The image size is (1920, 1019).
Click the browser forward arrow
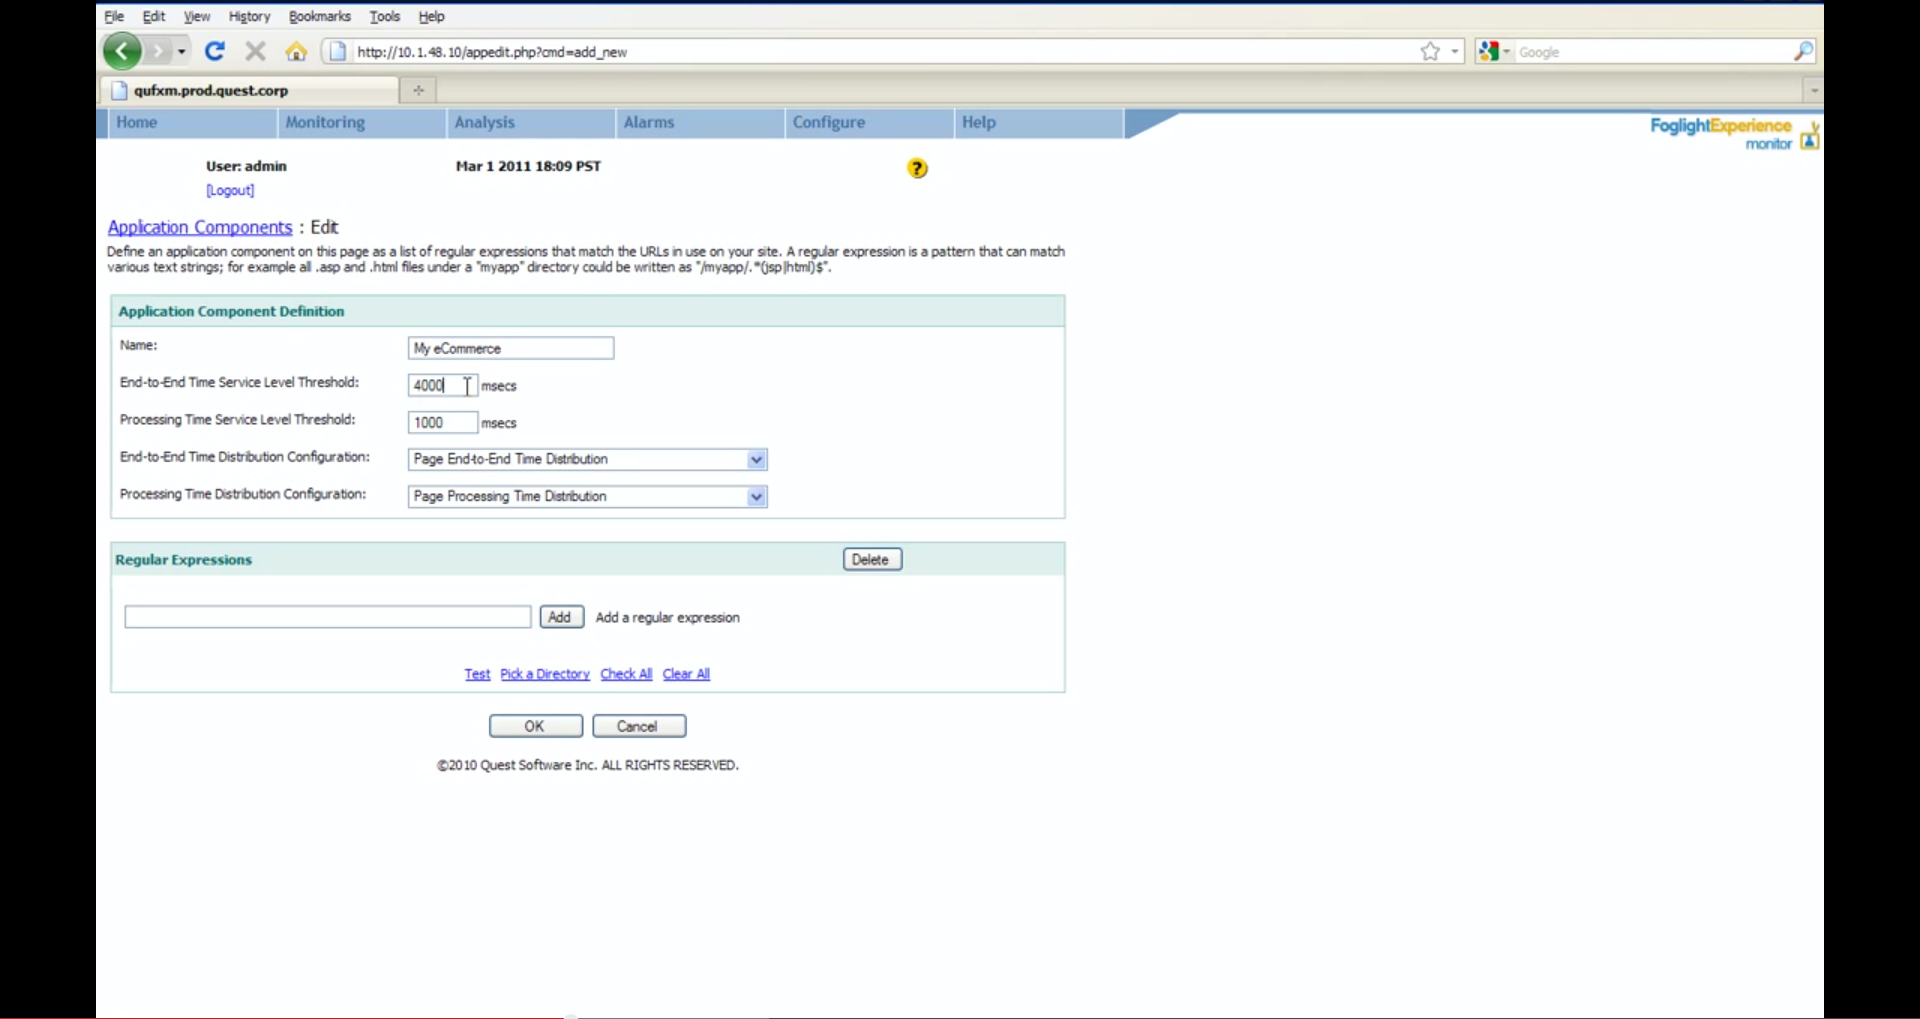(x=158, y=51)
